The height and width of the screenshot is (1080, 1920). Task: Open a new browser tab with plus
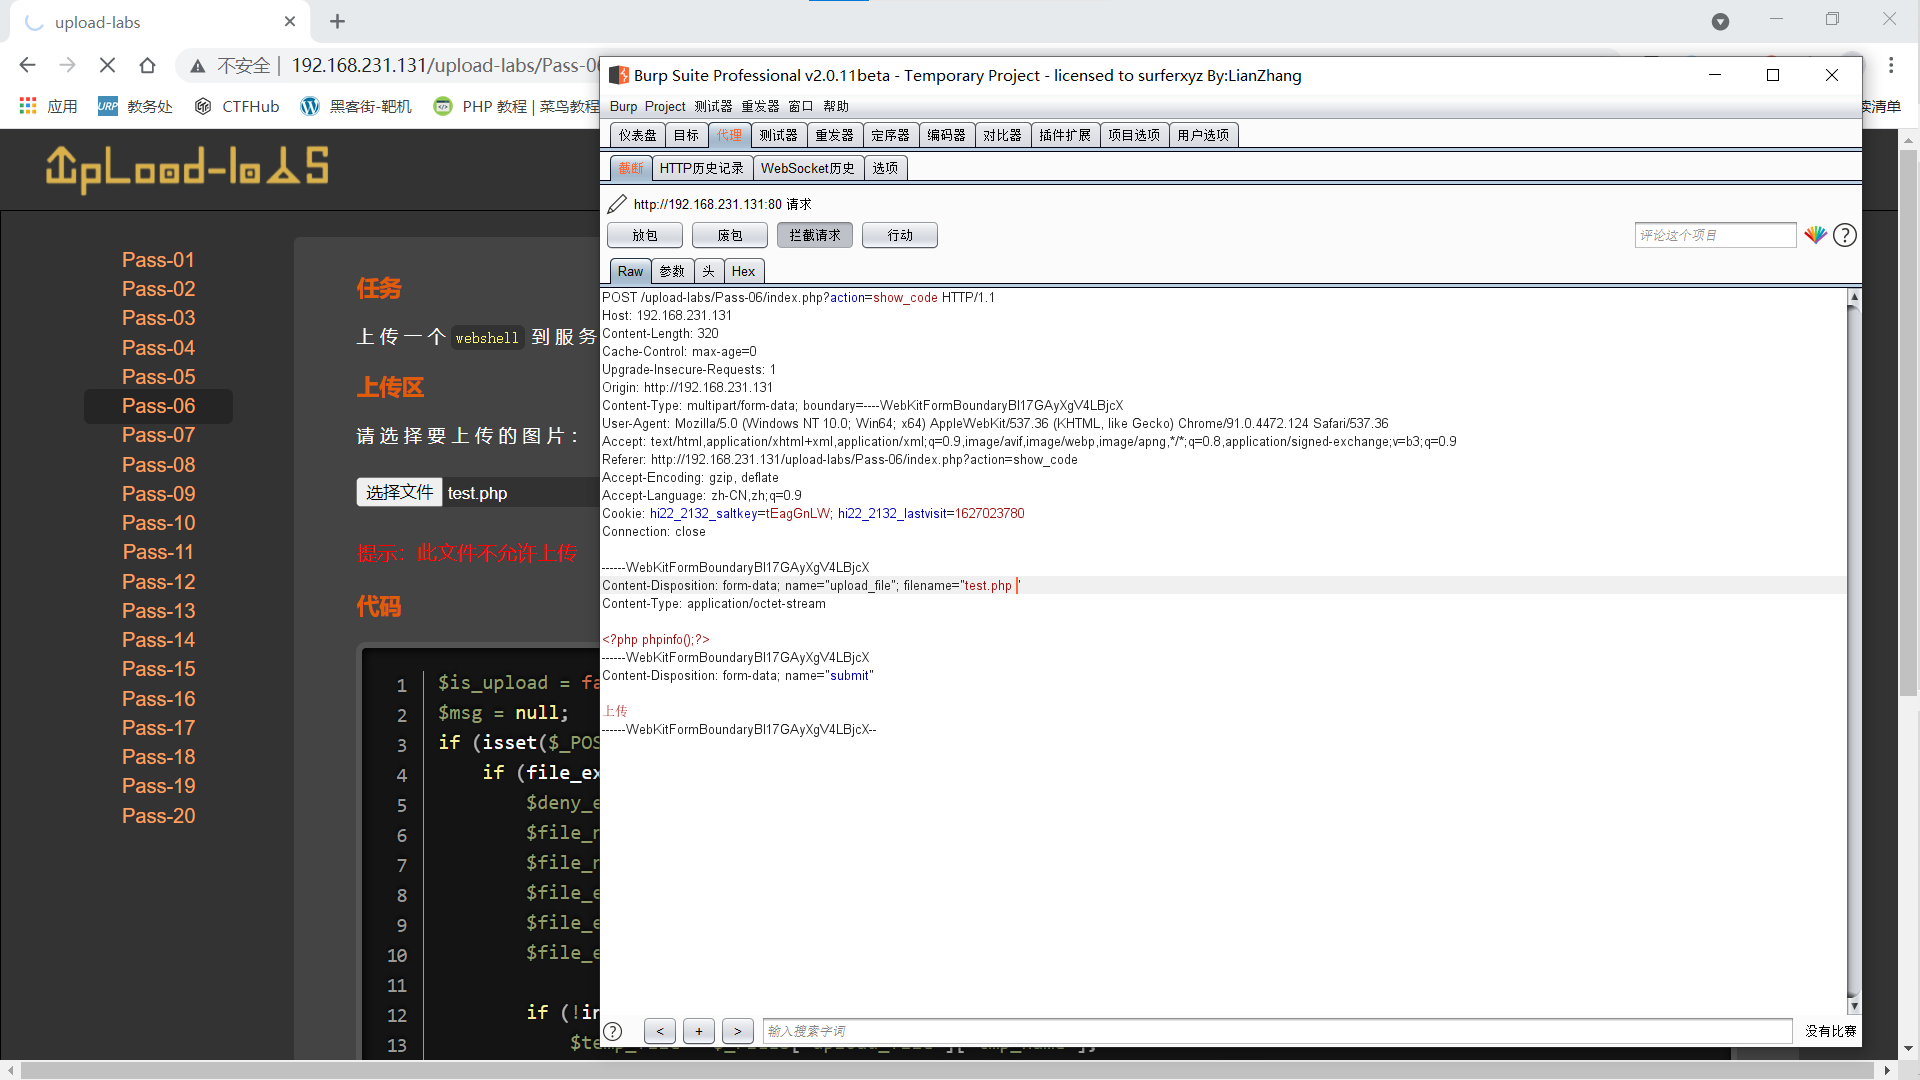[x=338, y=21]
